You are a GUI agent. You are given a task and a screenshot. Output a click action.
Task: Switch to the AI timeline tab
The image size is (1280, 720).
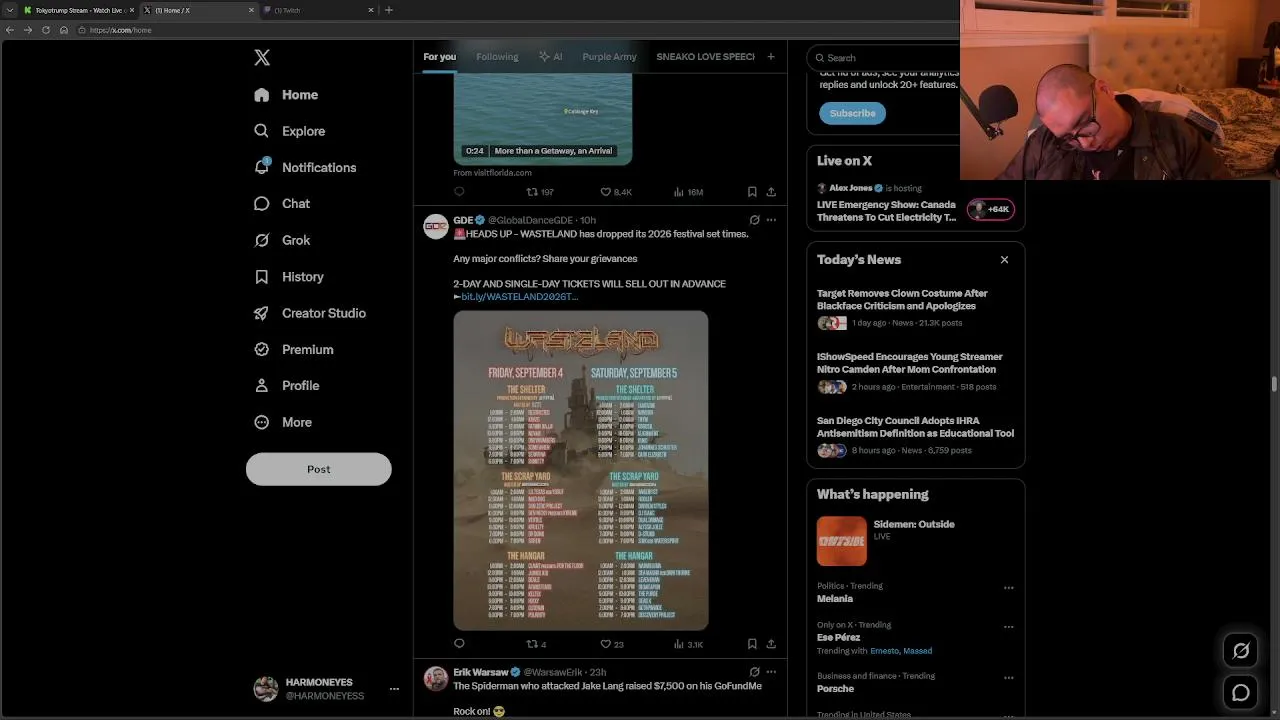tap(551, 57)
